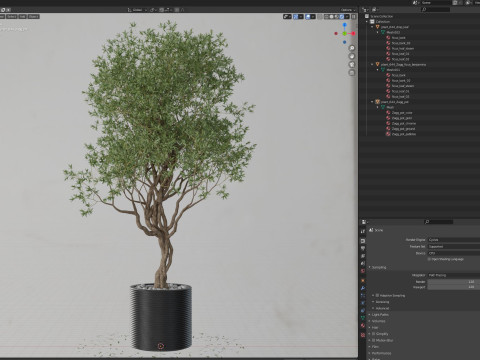Open the Physics properties tab icon
Screen dimensions: 480x360
click(363, 303)
